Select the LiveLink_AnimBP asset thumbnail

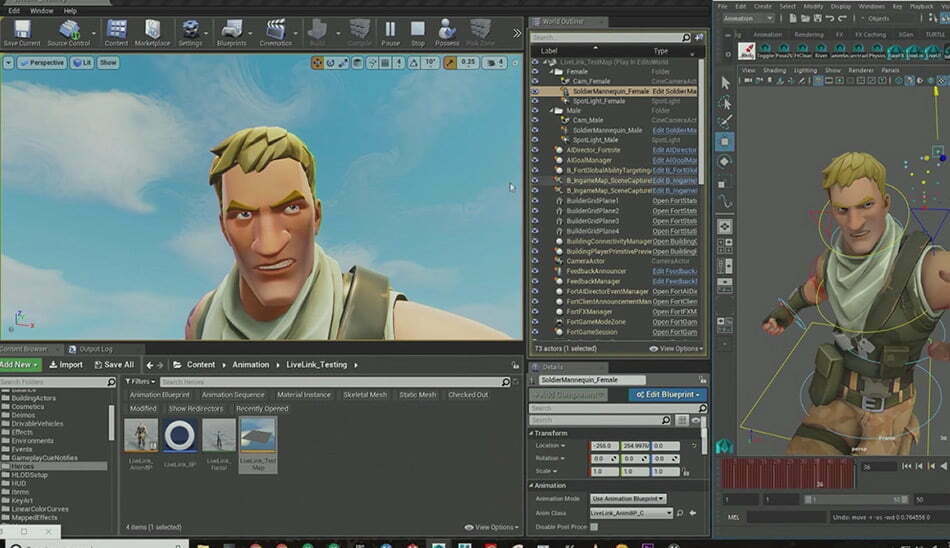click(141, 435)
